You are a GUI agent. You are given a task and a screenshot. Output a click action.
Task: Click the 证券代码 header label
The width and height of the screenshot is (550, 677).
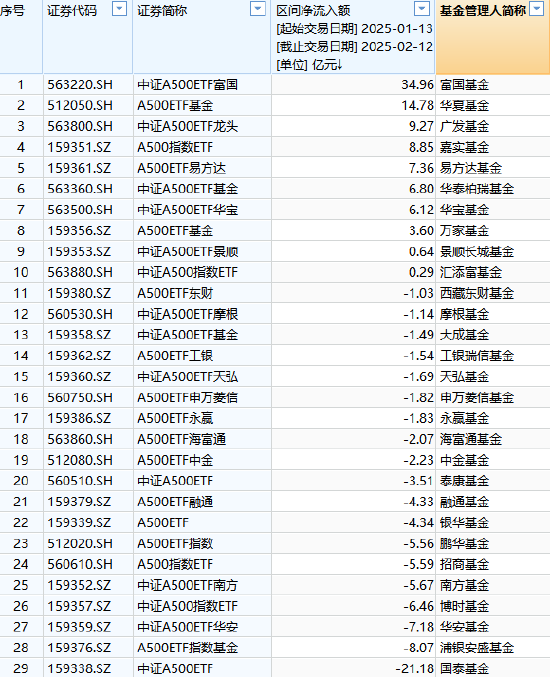click(72, 11)
